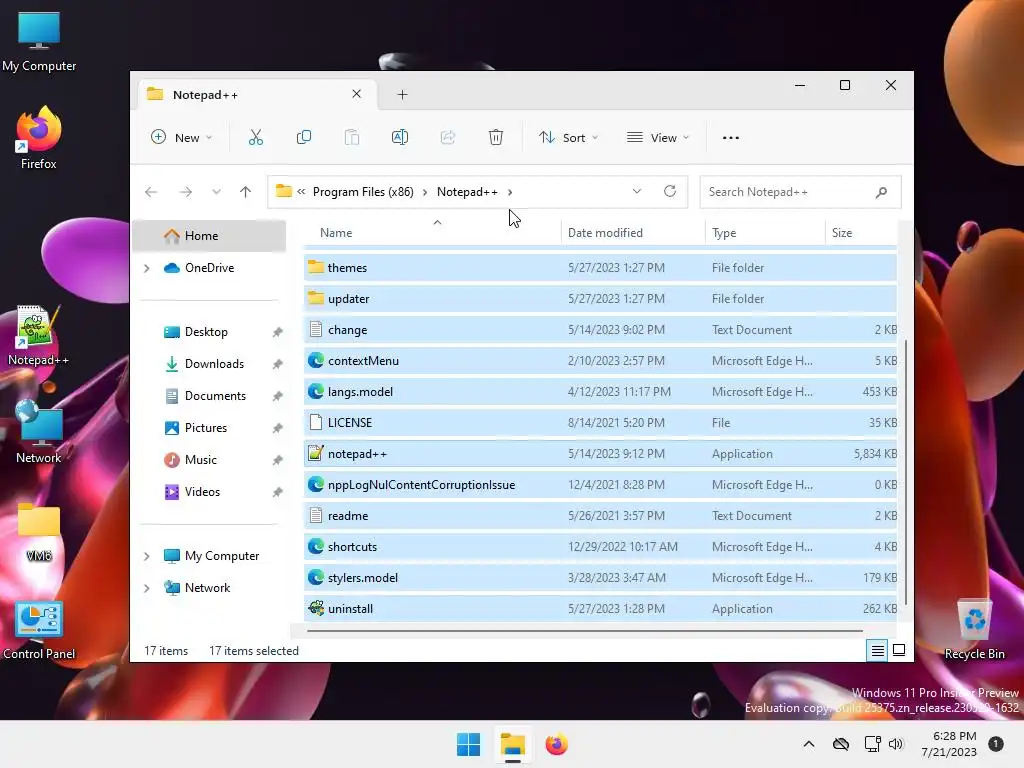1024x768 pixels.
Task: Go up one folder level
Action: [x=246, y=192]
